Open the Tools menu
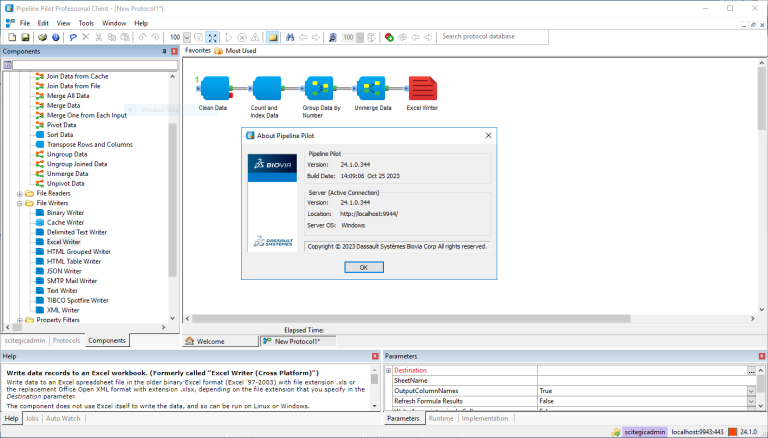This screenshot has height=438, width=768. click(x=86, y=23)
